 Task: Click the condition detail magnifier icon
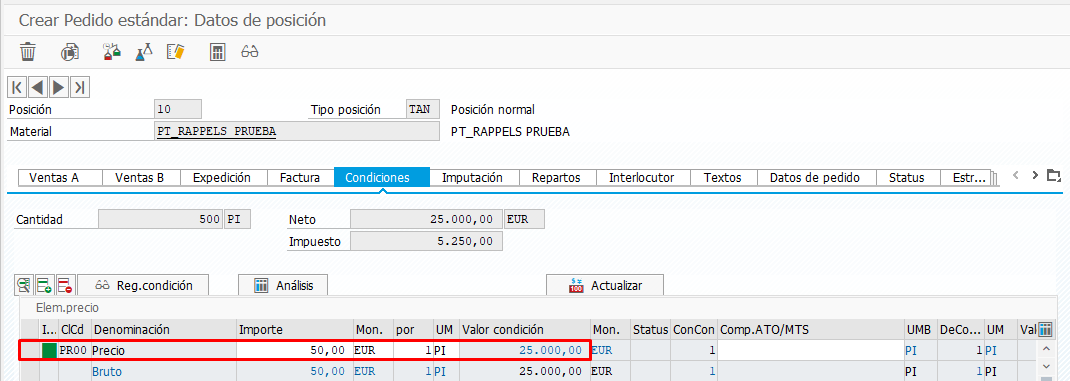pyautogui.click(x=25, y=285)
